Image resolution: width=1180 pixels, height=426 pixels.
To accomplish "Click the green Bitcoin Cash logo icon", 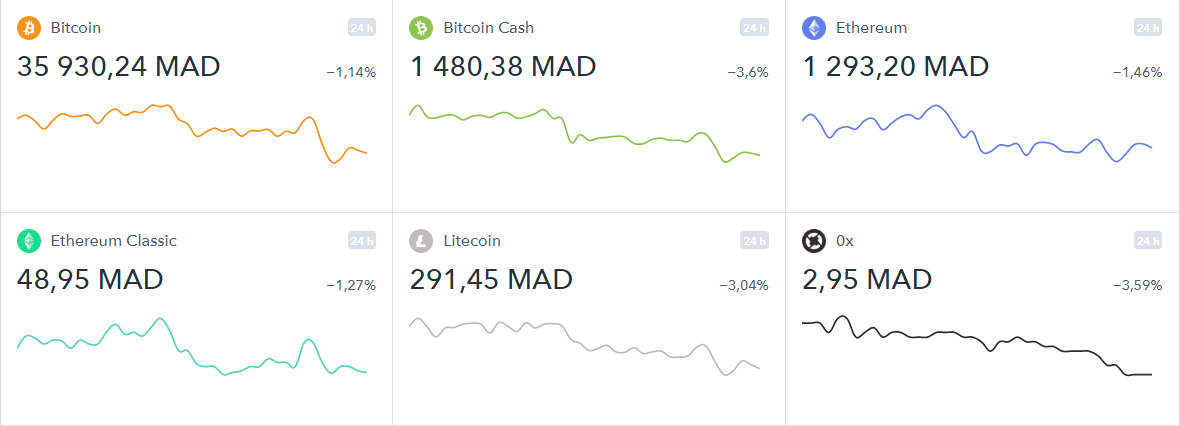I will 421,29.
